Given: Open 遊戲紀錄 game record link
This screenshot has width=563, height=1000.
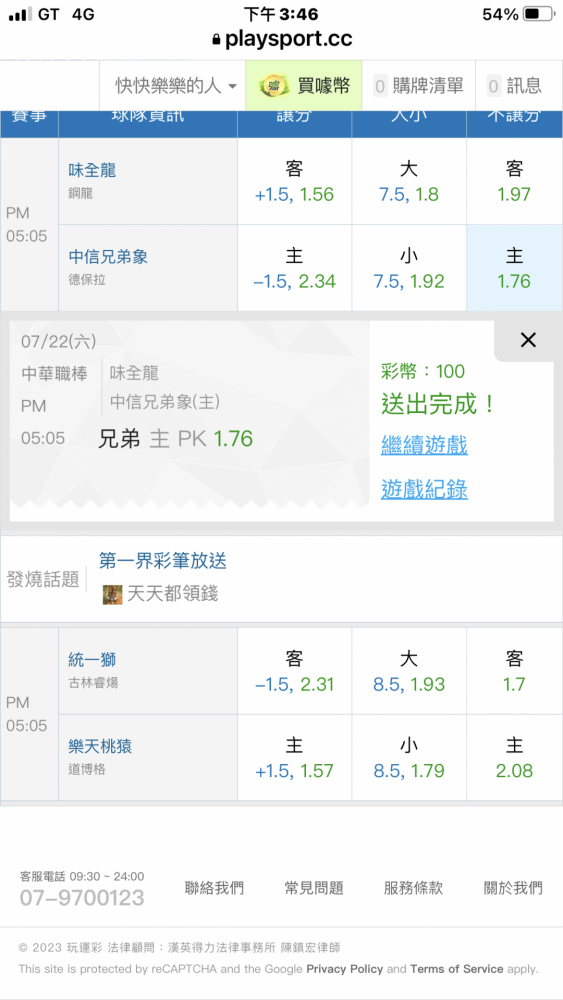Looking at the screenshot, I should 424,490.
